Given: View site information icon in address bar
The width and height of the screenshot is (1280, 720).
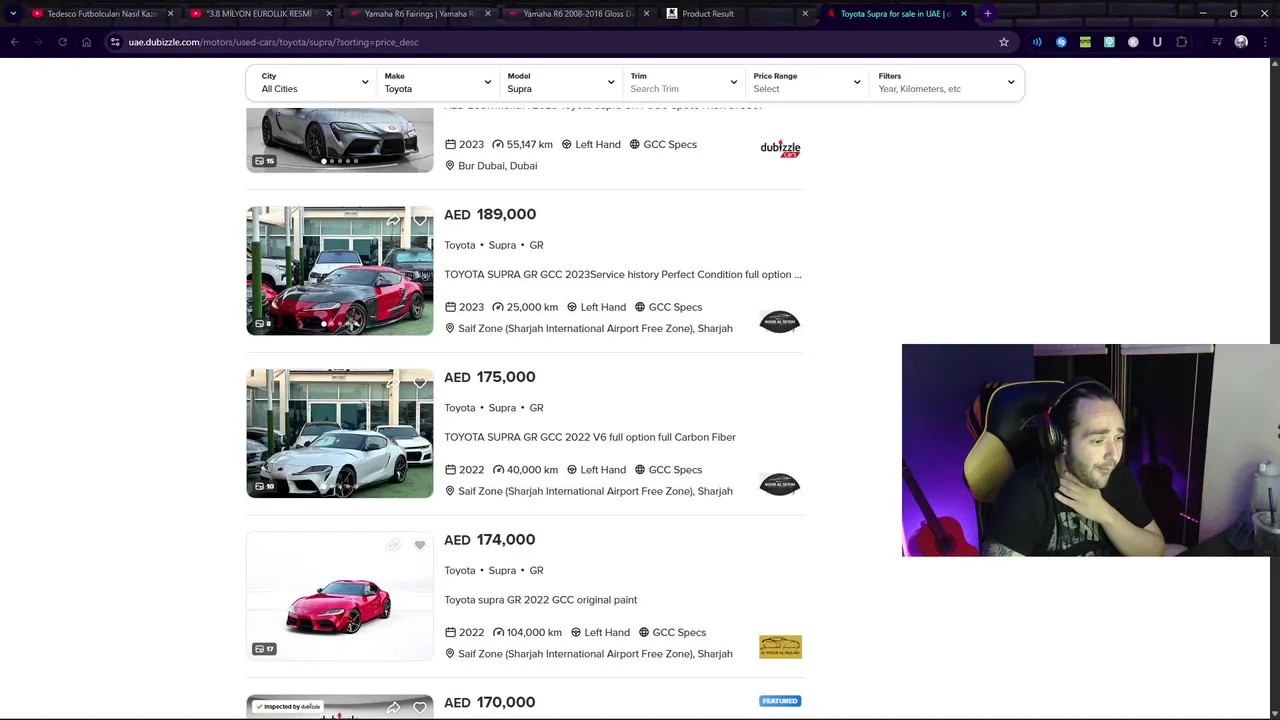Looking at the screenshot, I should point(115,42).
